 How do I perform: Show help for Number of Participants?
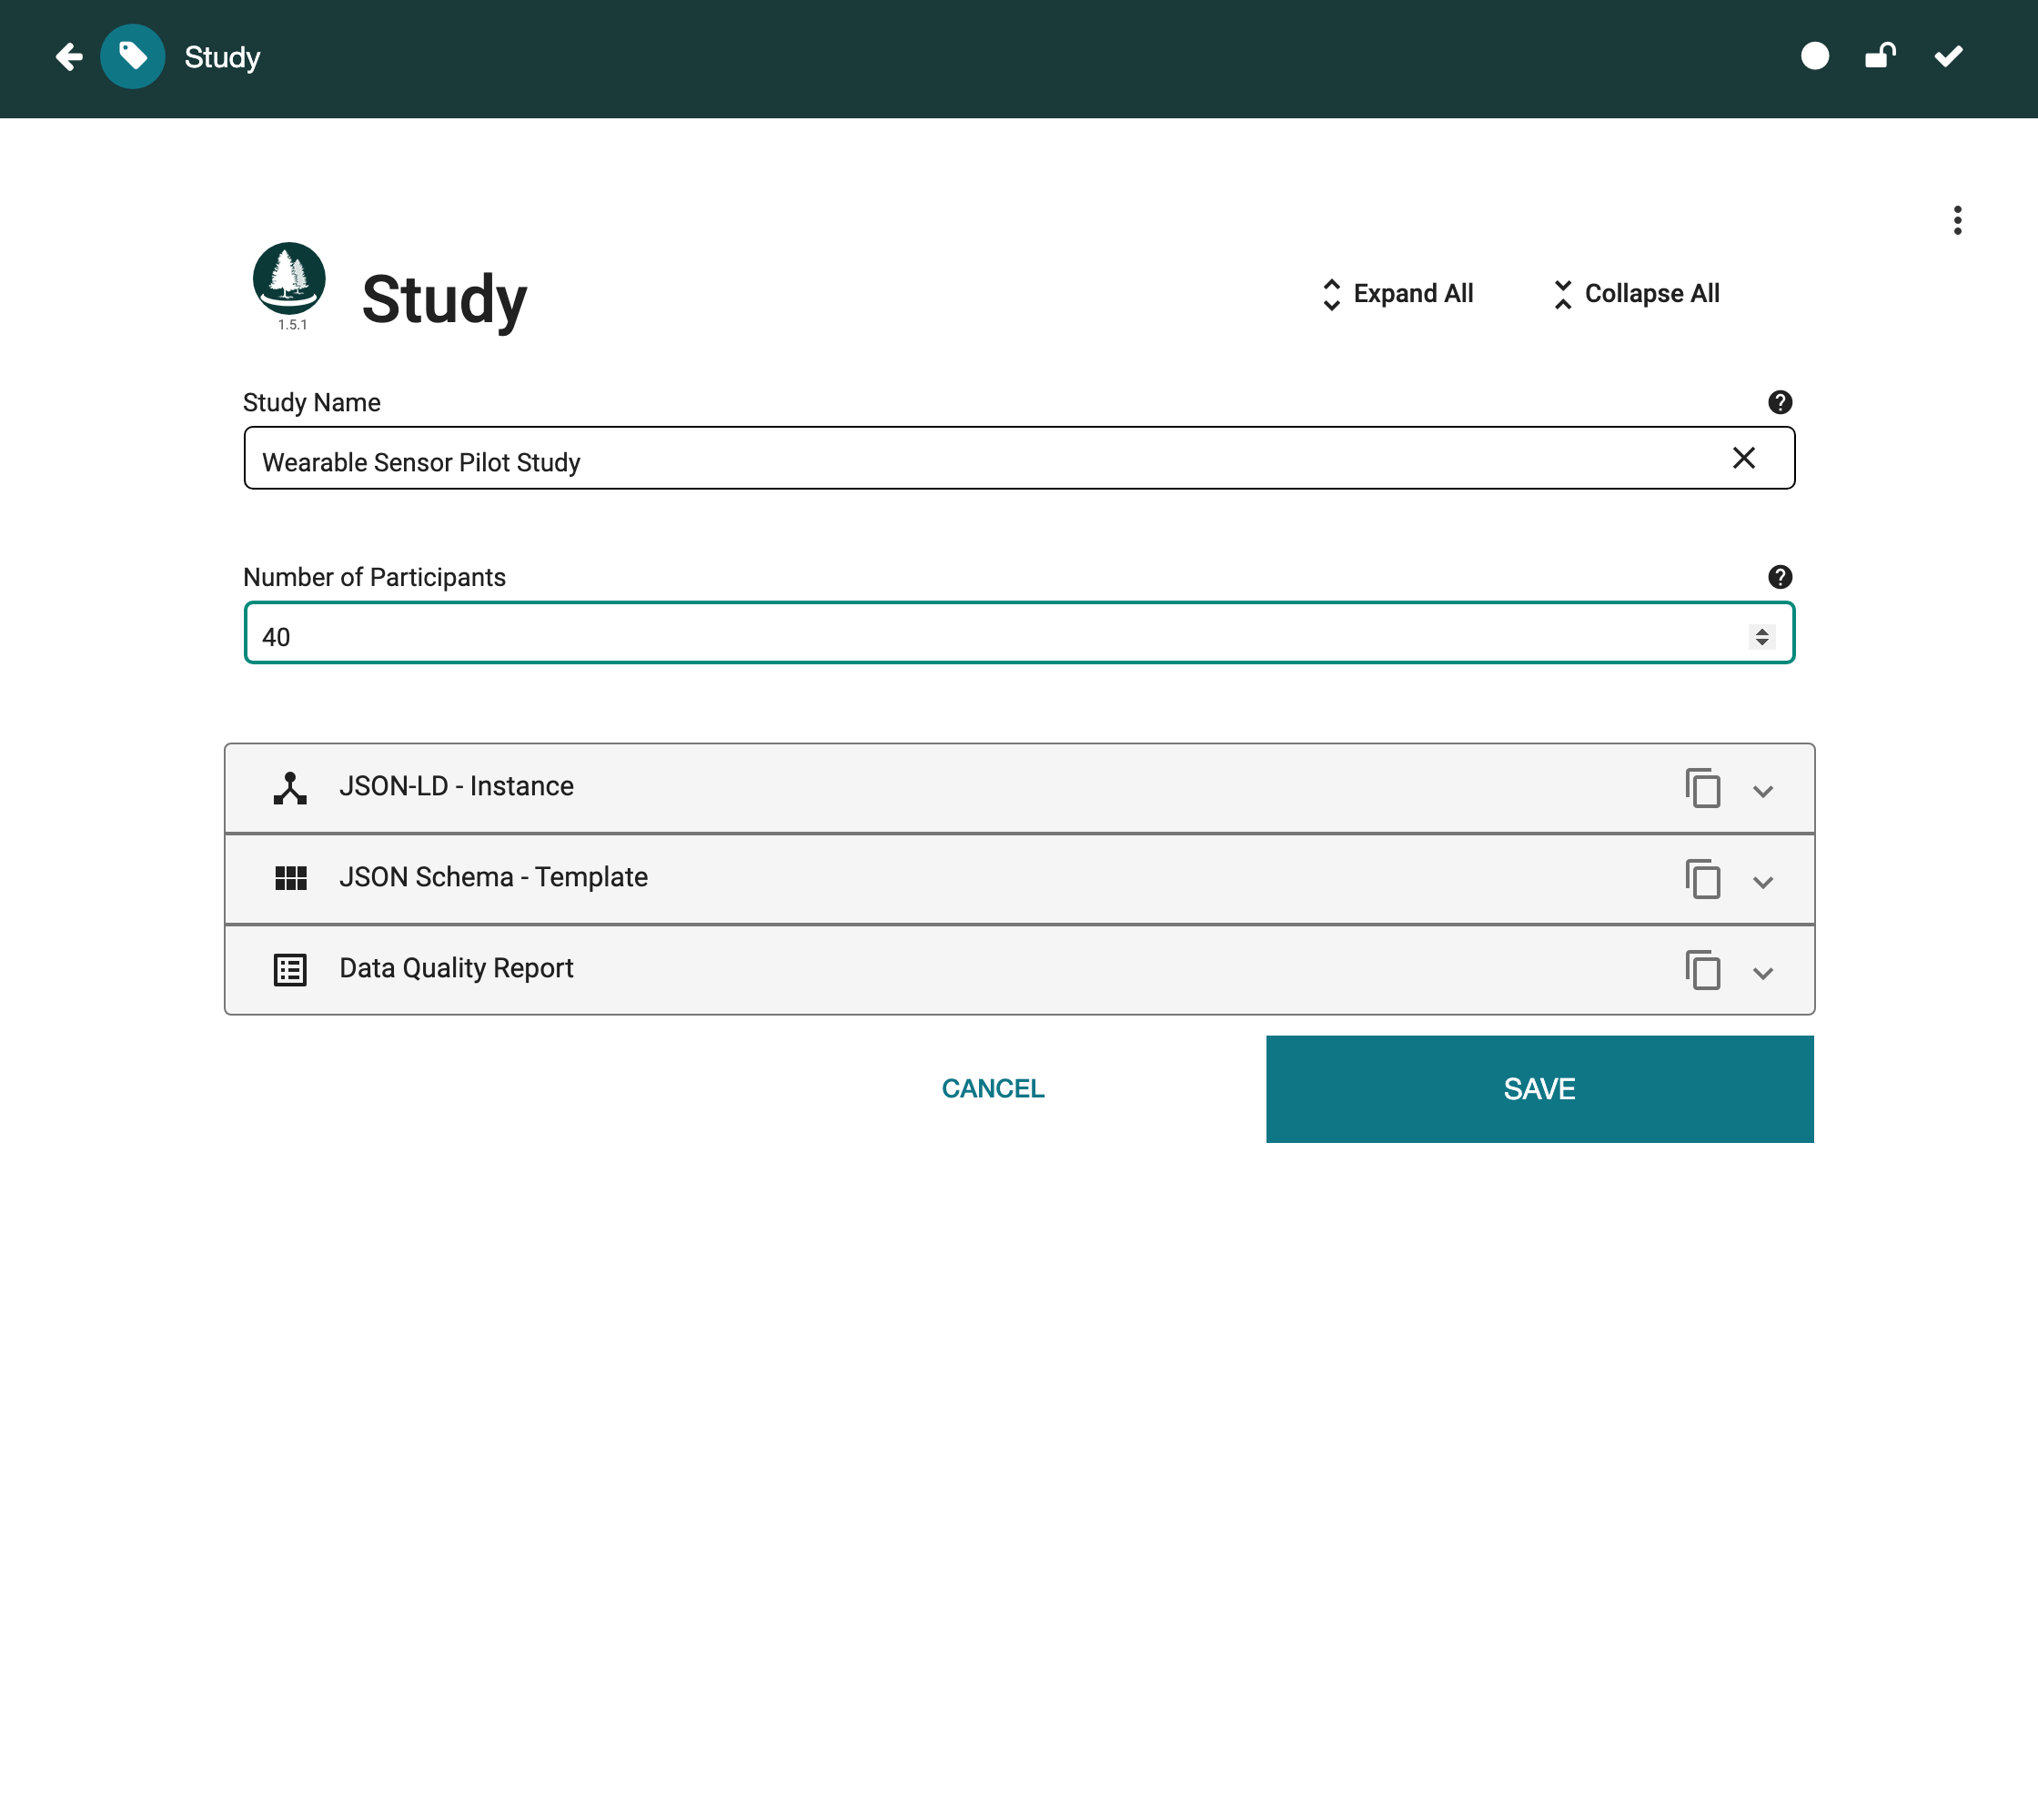(x=1780, y=577)
